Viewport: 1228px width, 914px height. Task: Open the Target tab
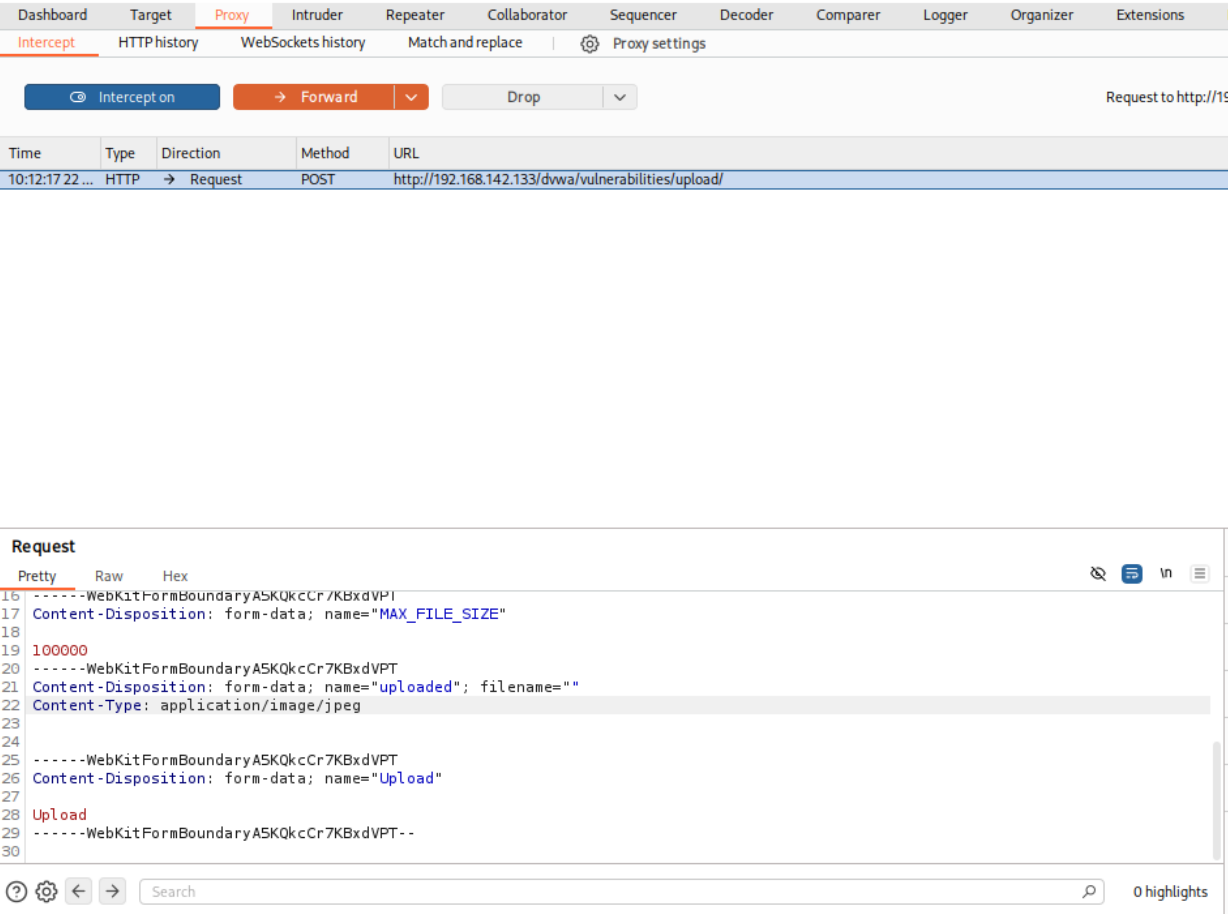click(x=151, y=15)
